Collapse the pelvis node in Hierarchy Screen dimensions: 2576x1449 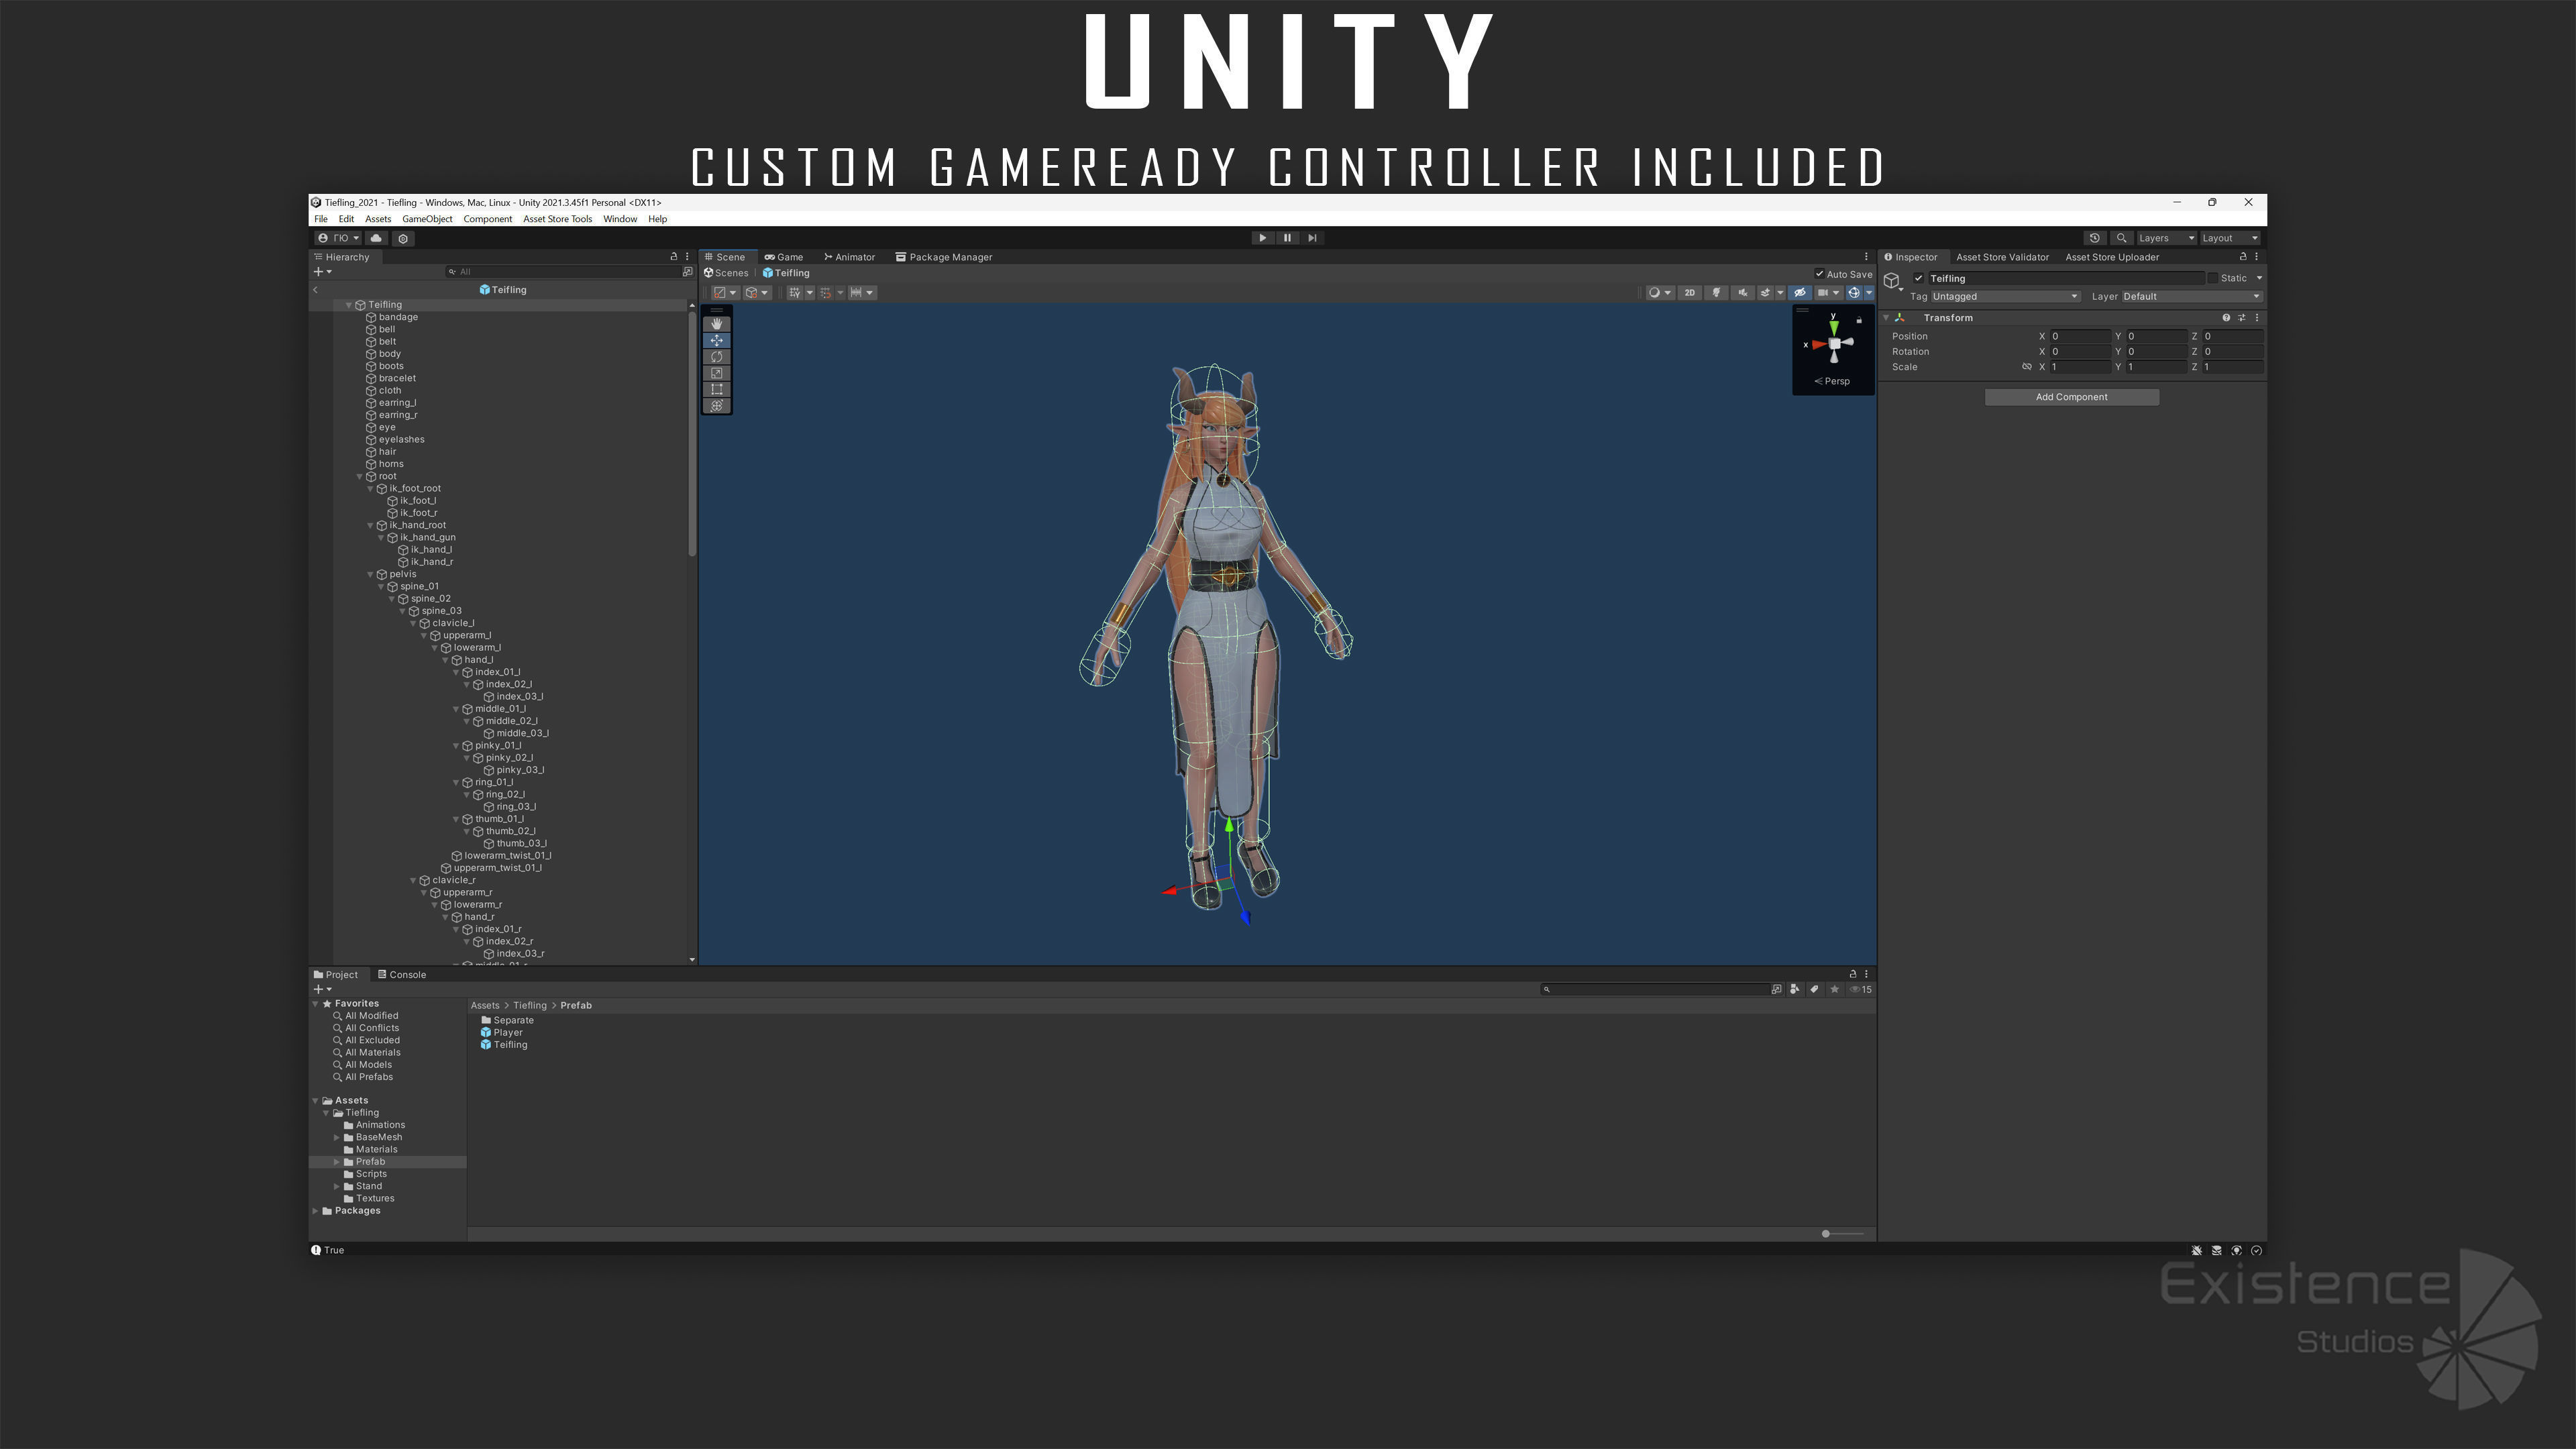370,575
